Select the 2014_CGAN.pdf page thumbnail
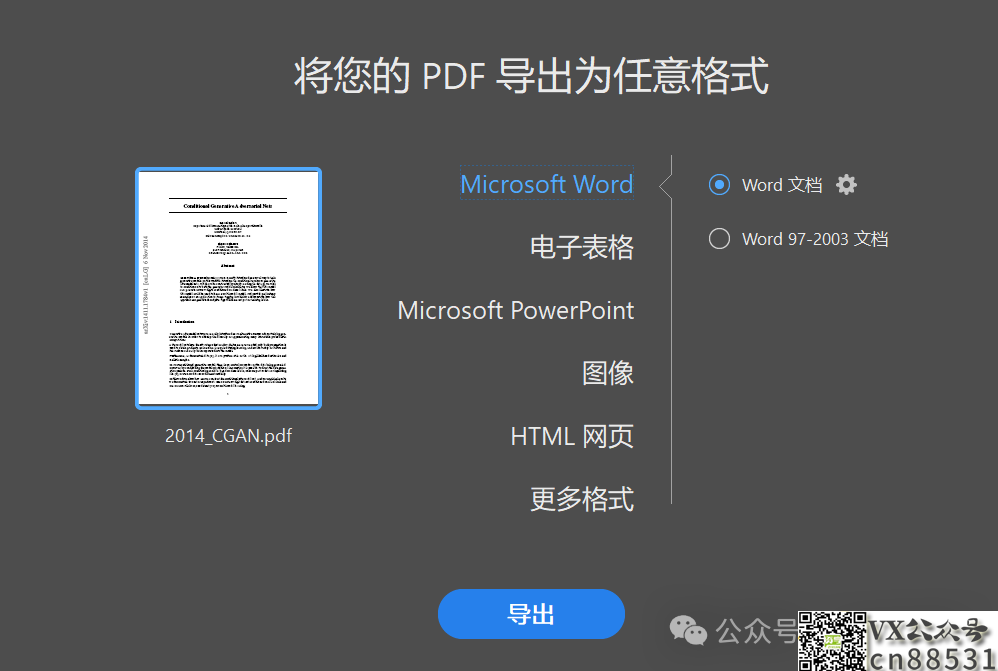Viewport: 998px width, 671px height. tap(228, 288)
